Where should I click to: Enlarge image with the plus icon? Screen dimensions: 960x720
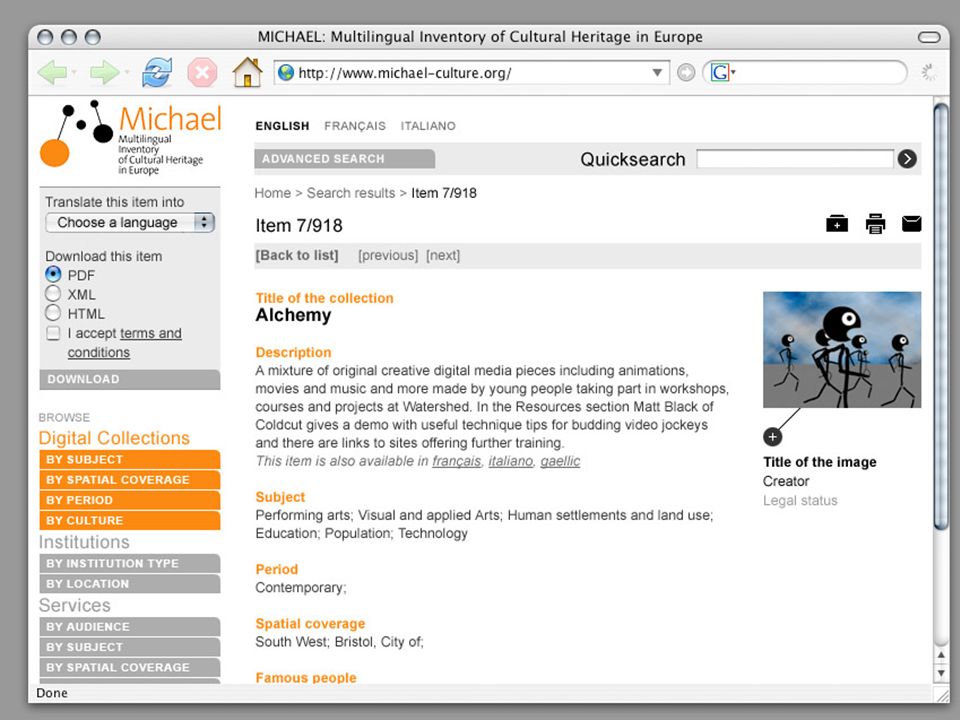[773, 437]
